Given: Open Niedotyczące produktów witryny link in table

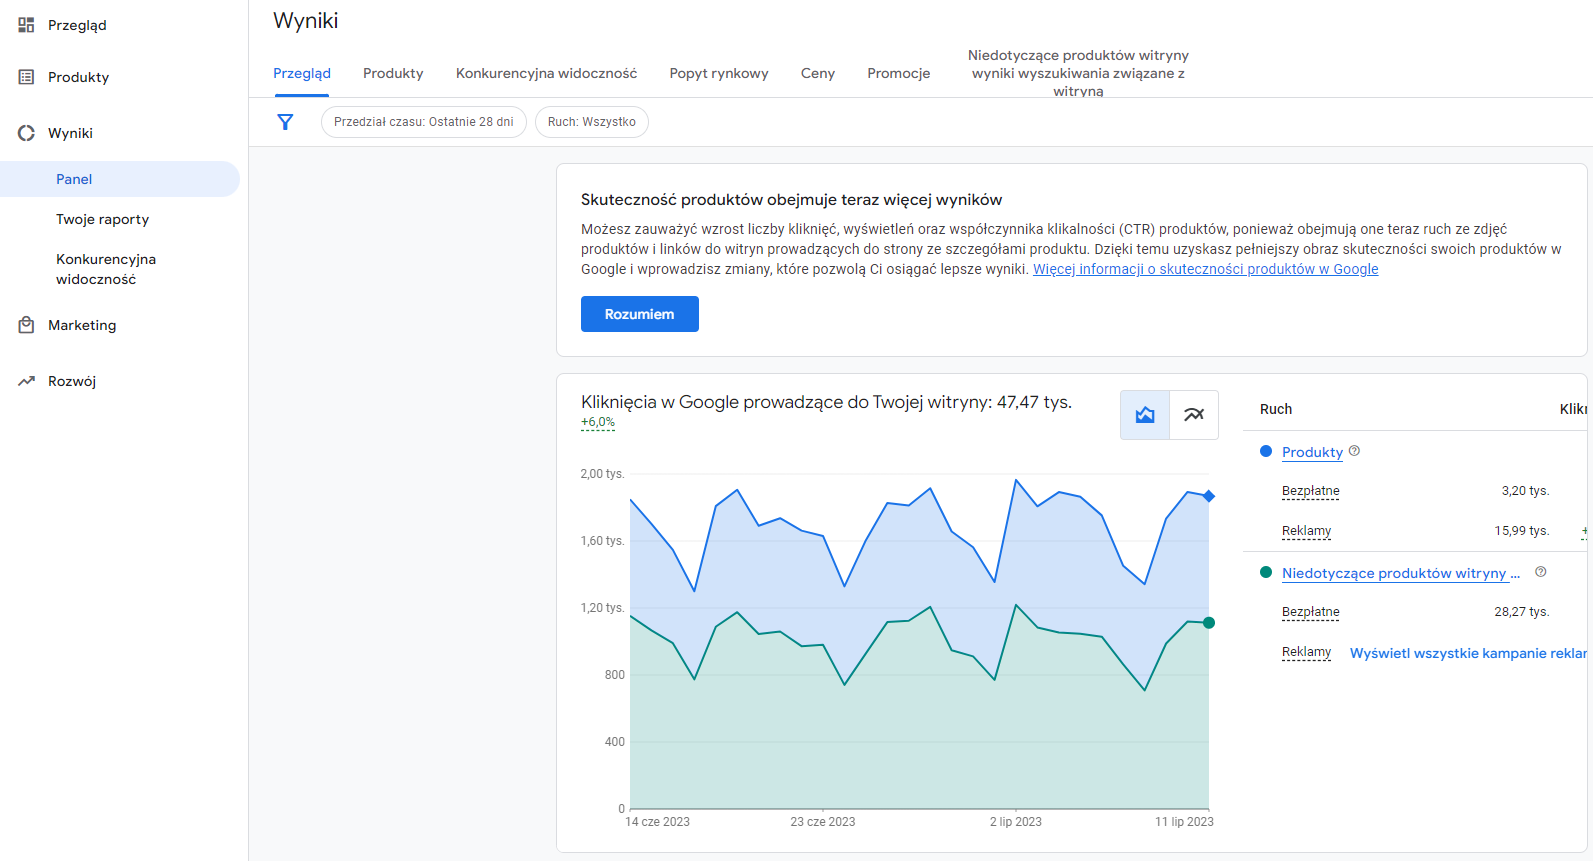Looking at the screenshot, I should (1401, 573).
